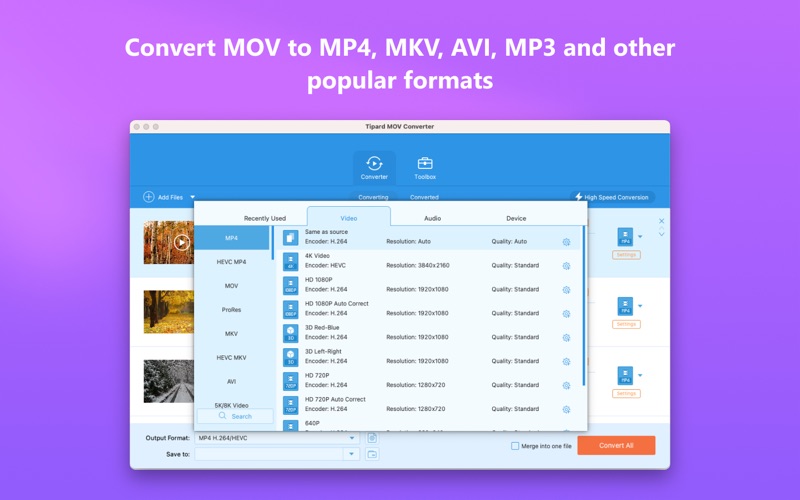Click third file's MP4 output format icon
The width and height of the screenshot is (800, 500).
point(625,376)
